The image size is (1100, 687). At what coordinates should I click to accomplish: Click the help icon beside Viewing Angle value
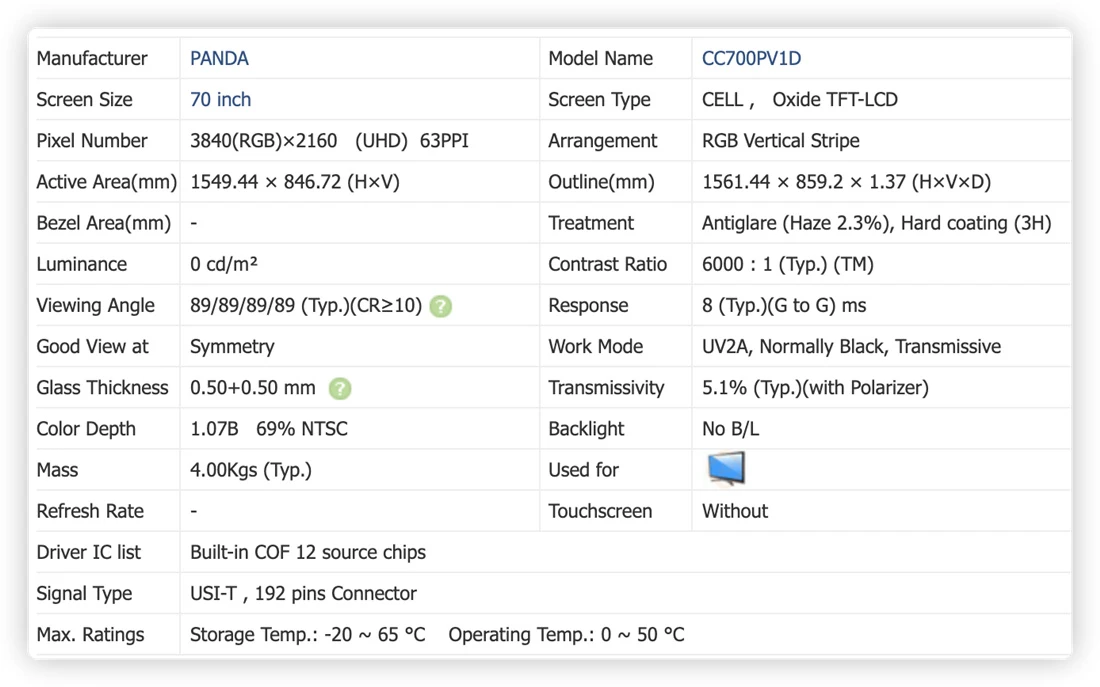(441, 306)
